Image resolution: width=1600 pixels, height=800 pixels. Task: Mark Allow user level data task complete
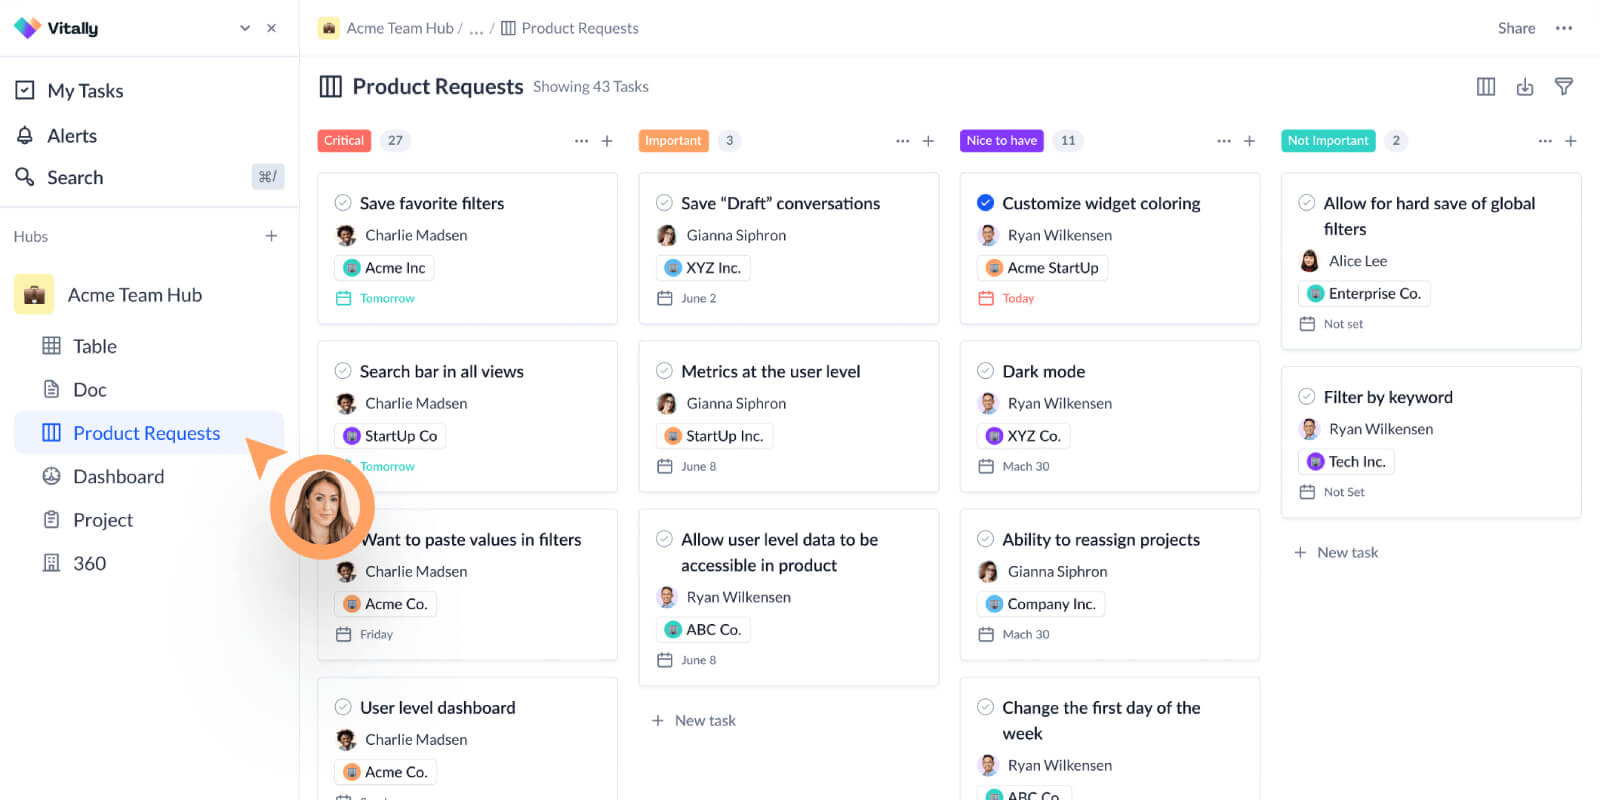tap(664, 539)
